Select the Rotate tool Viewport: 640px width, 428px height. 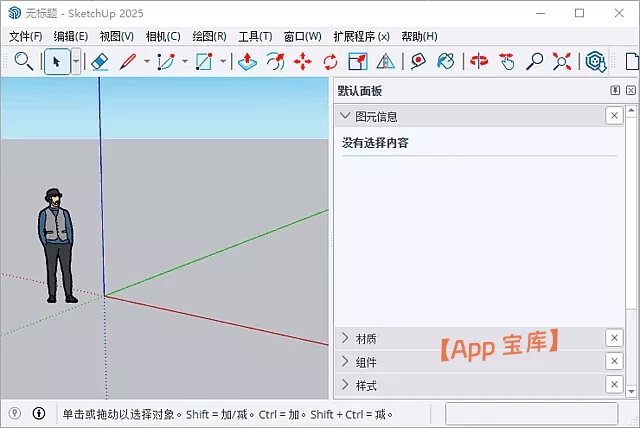330,62
